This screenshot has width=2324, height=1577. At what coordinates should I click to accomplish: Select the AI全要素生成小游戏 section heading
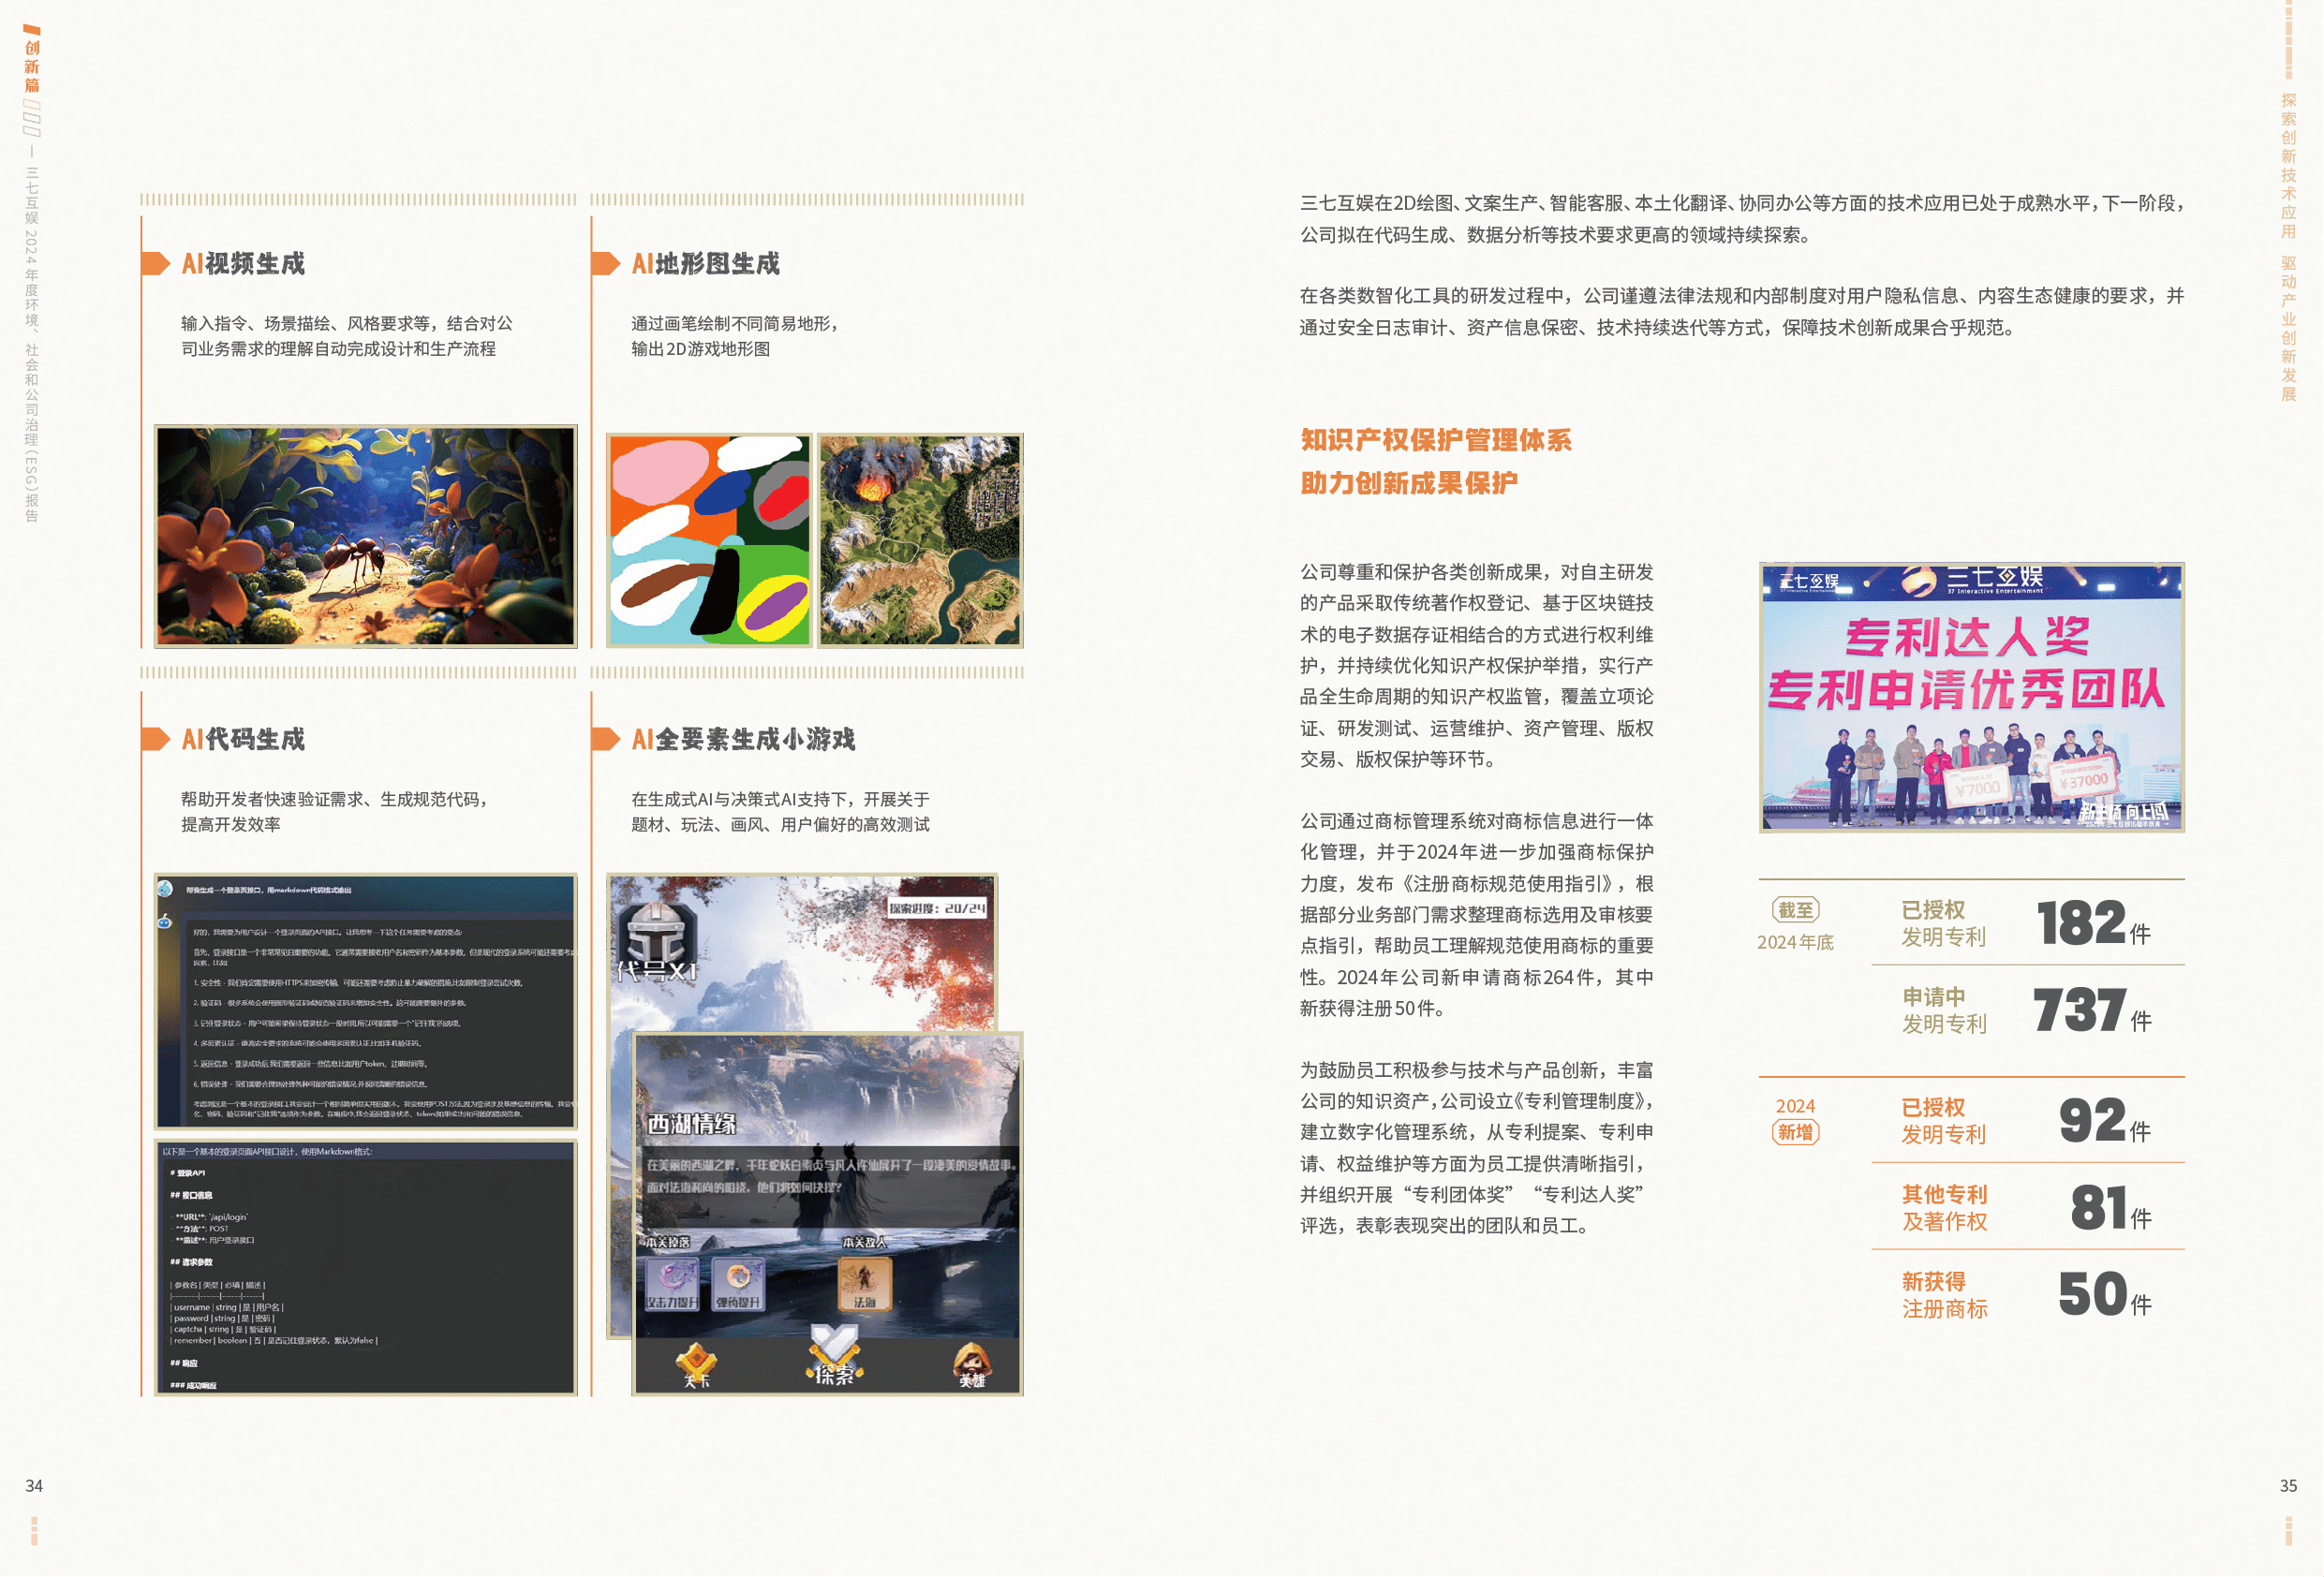[743, 739]
